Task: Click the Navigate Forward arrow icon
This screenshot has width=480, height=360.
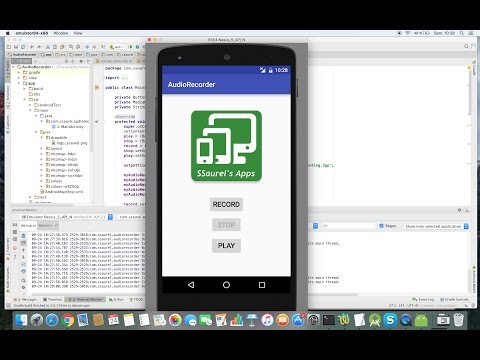Action: (x=94, y=47)
